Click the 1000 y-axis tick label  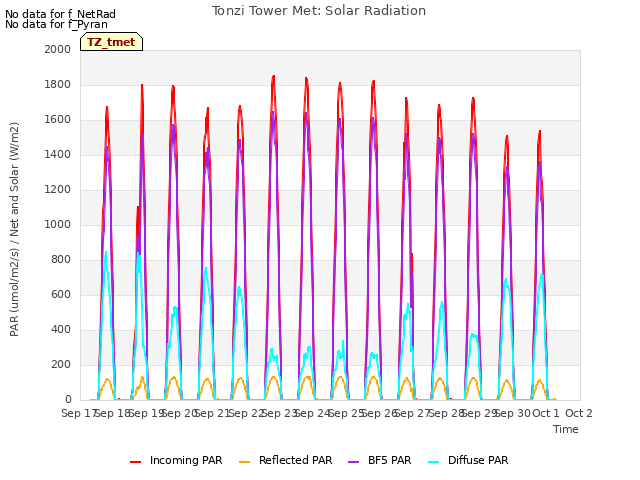click(x=58, y=224)
